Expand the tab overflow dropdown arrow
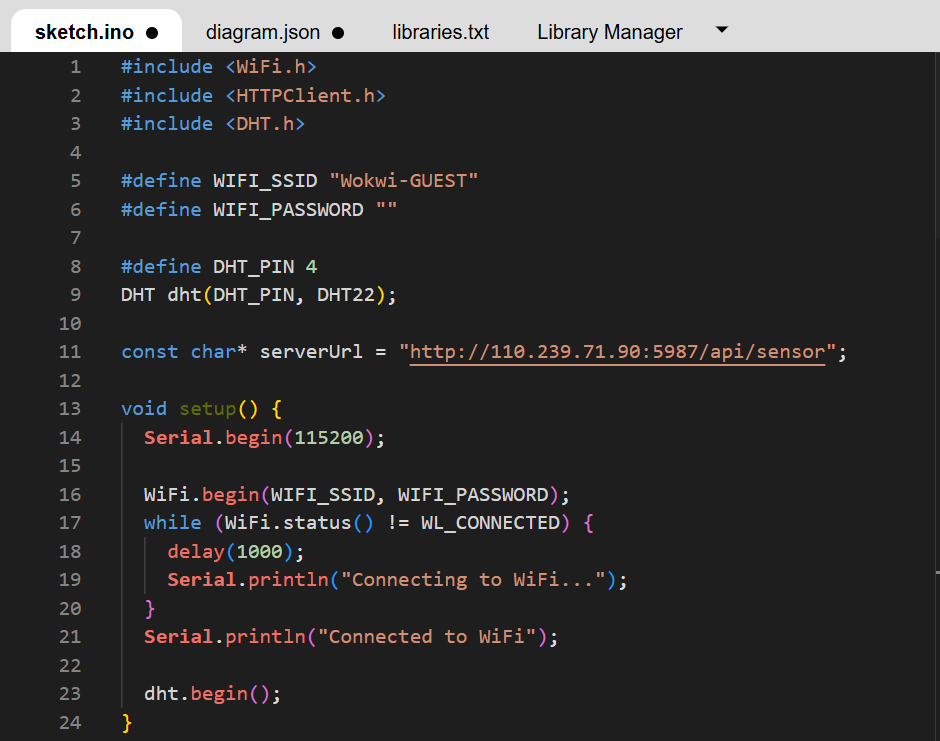The image size is (940, 741). [722, 29]
